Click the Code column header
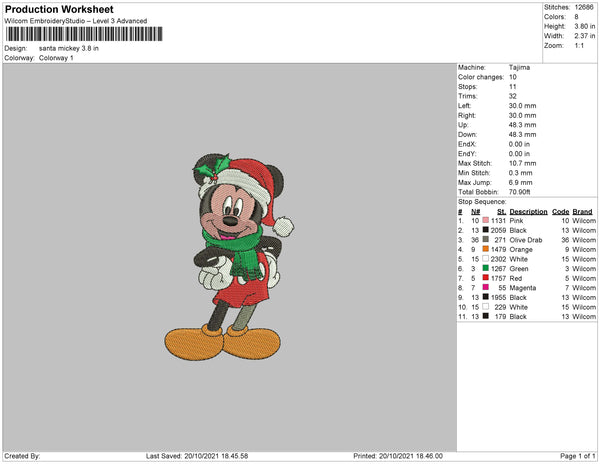The height and width of the screenshot is (464, 600). 560,212
